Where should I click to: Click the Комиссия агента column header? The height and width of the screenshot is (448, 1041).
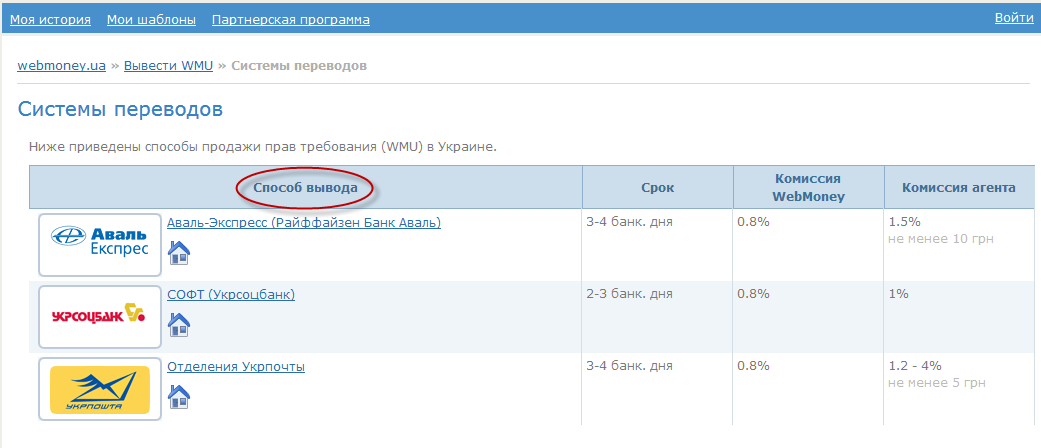(959, 187)
